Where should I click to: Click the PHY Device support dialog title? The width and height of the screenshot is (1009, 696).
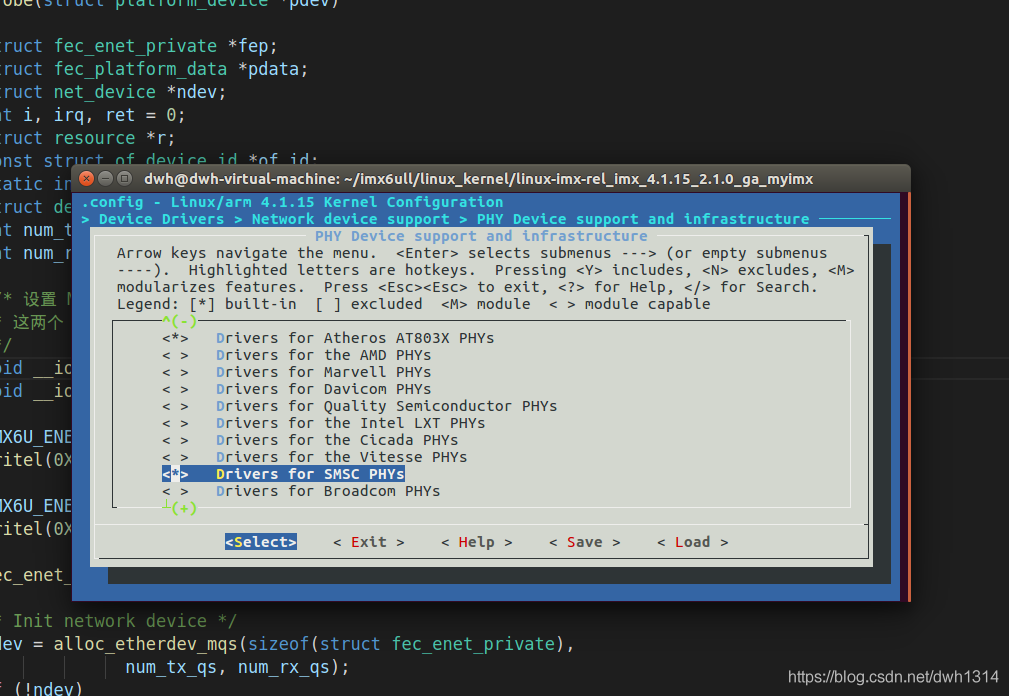pos(481,236)
